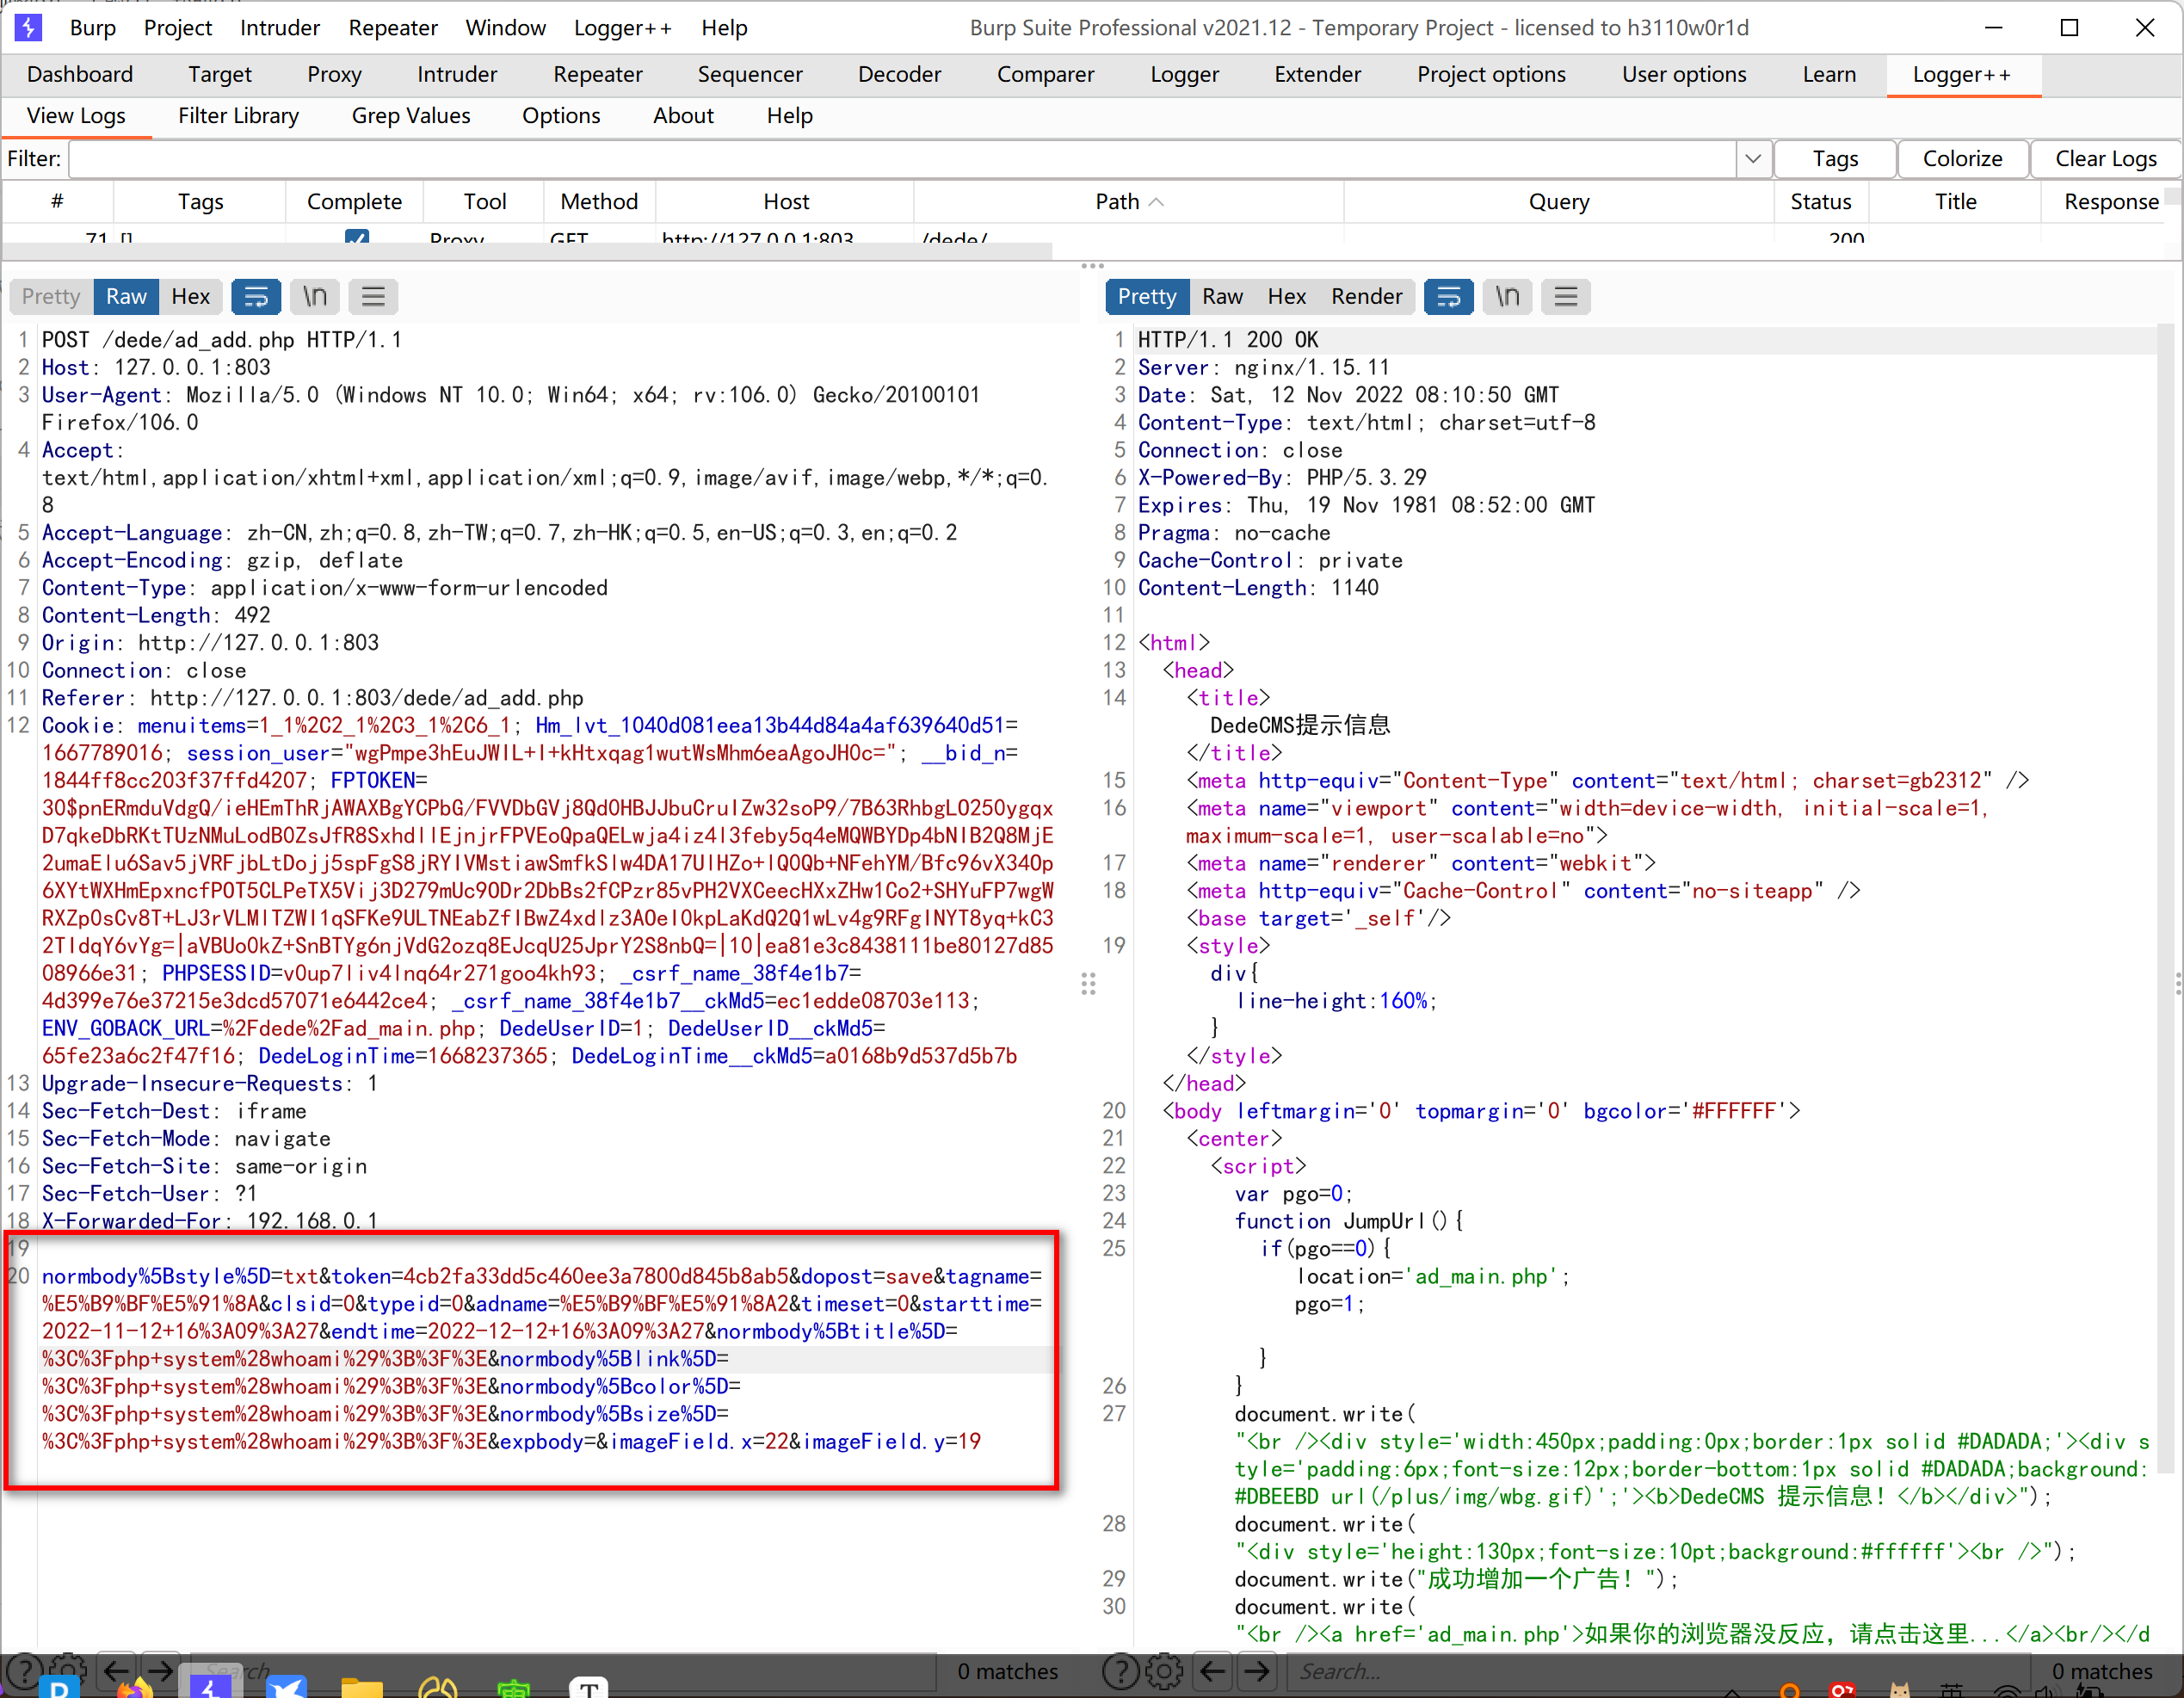This screenshot has width=2184, height=1698.
Task: Switch request view to Hex
Action: pos(190,297)
